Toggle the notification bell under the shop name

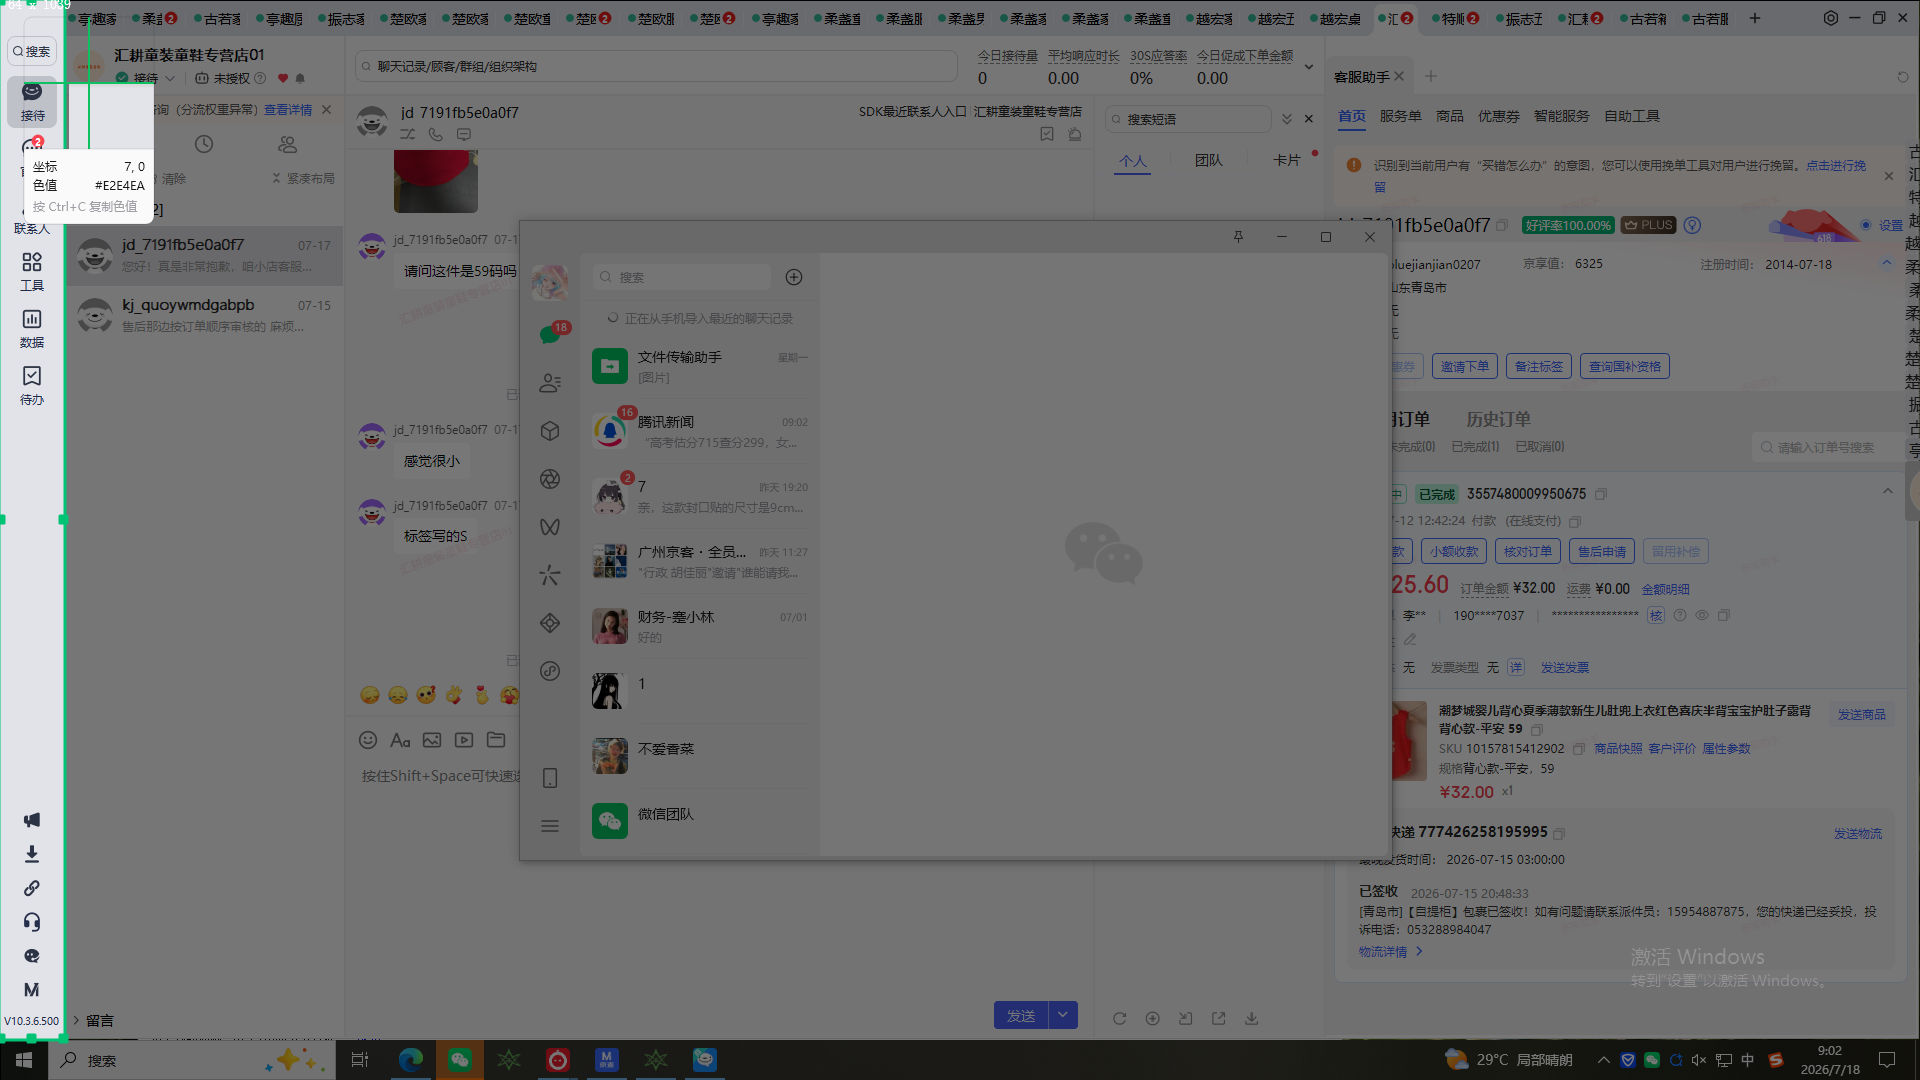click(300, 78)
